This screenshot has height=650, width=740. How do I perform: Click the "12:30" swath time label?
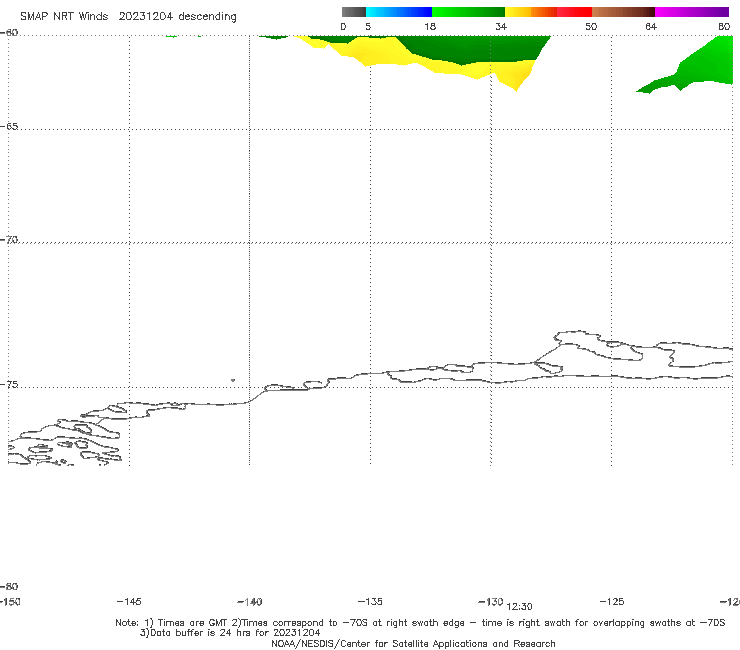point(519,607)
